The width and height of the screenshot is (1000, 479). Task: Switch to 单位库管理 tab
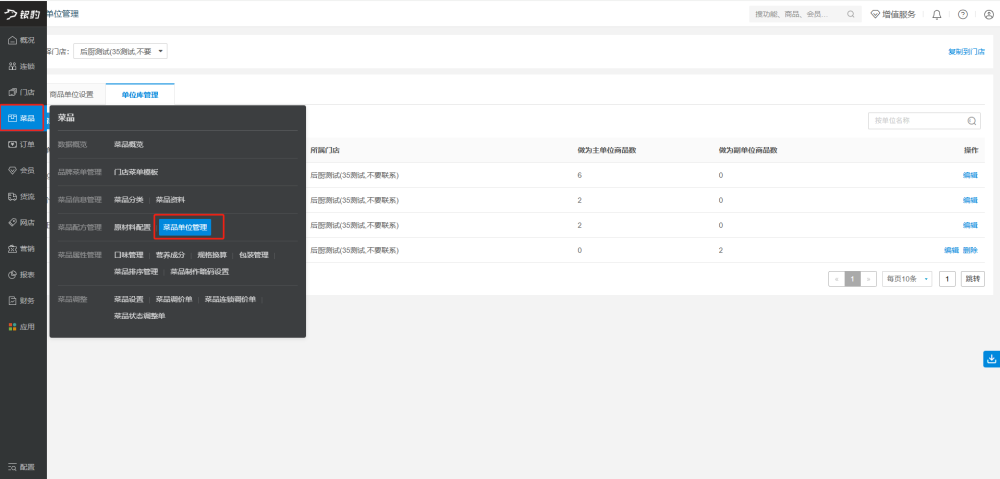coord(140,94)
